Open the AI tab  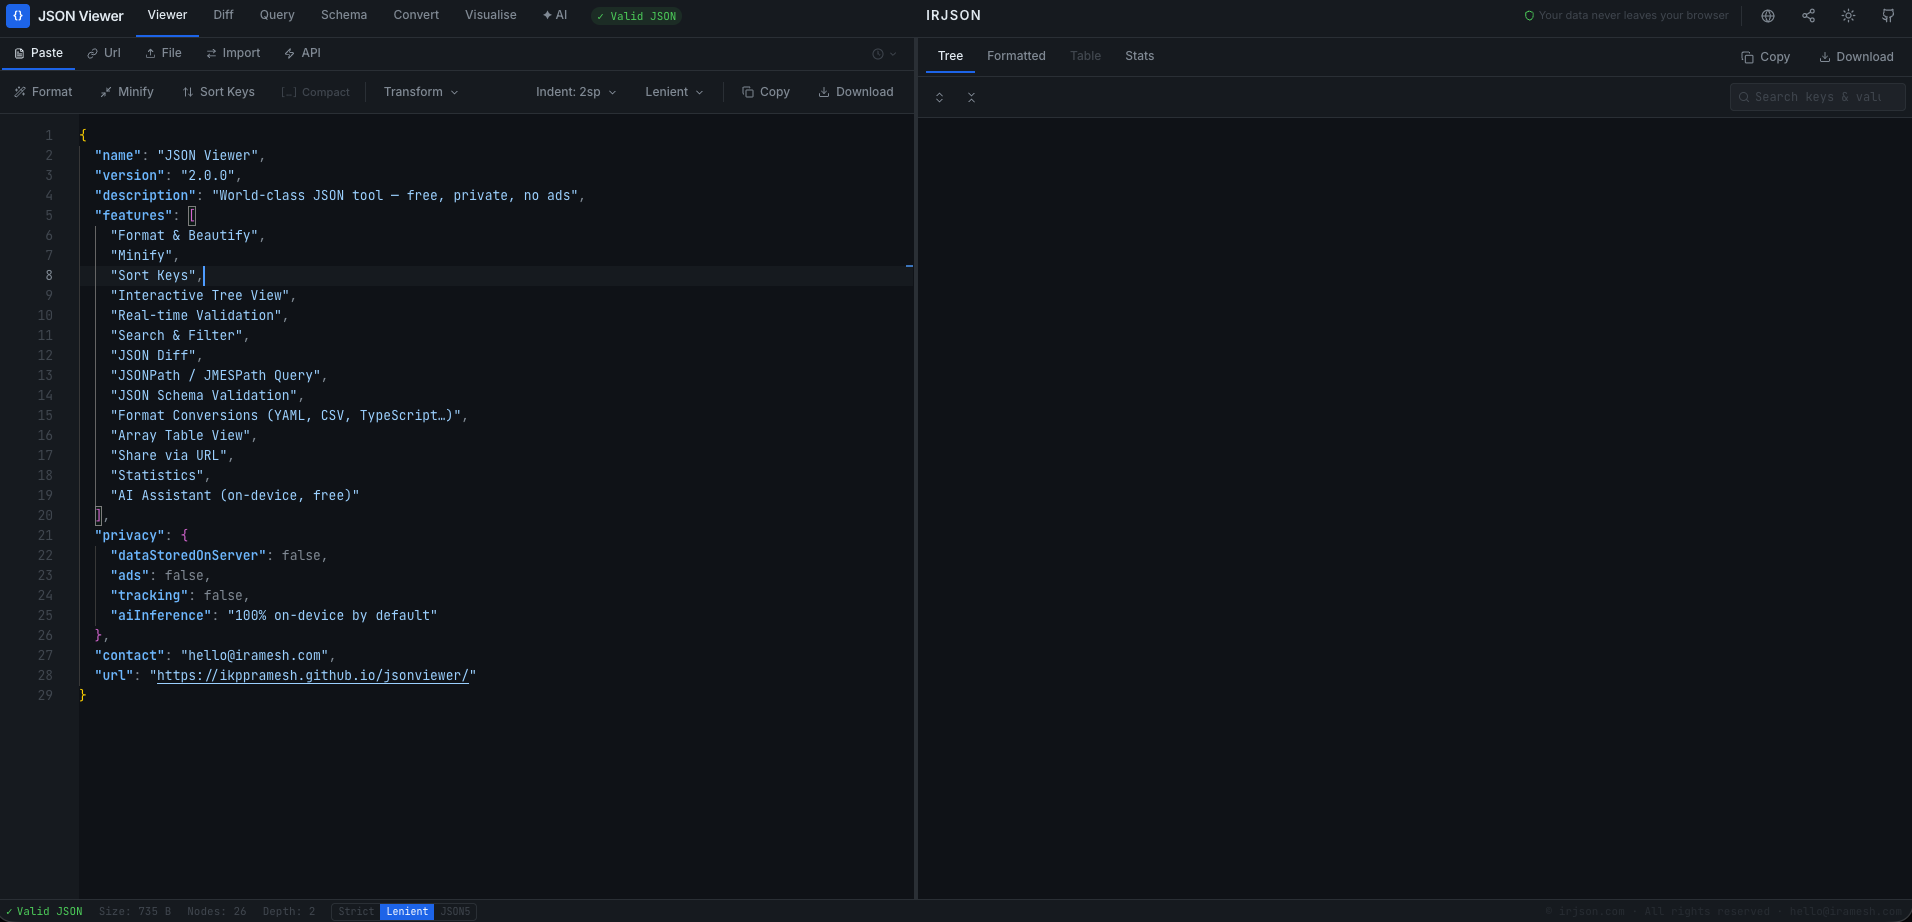(x=555, y=15)
